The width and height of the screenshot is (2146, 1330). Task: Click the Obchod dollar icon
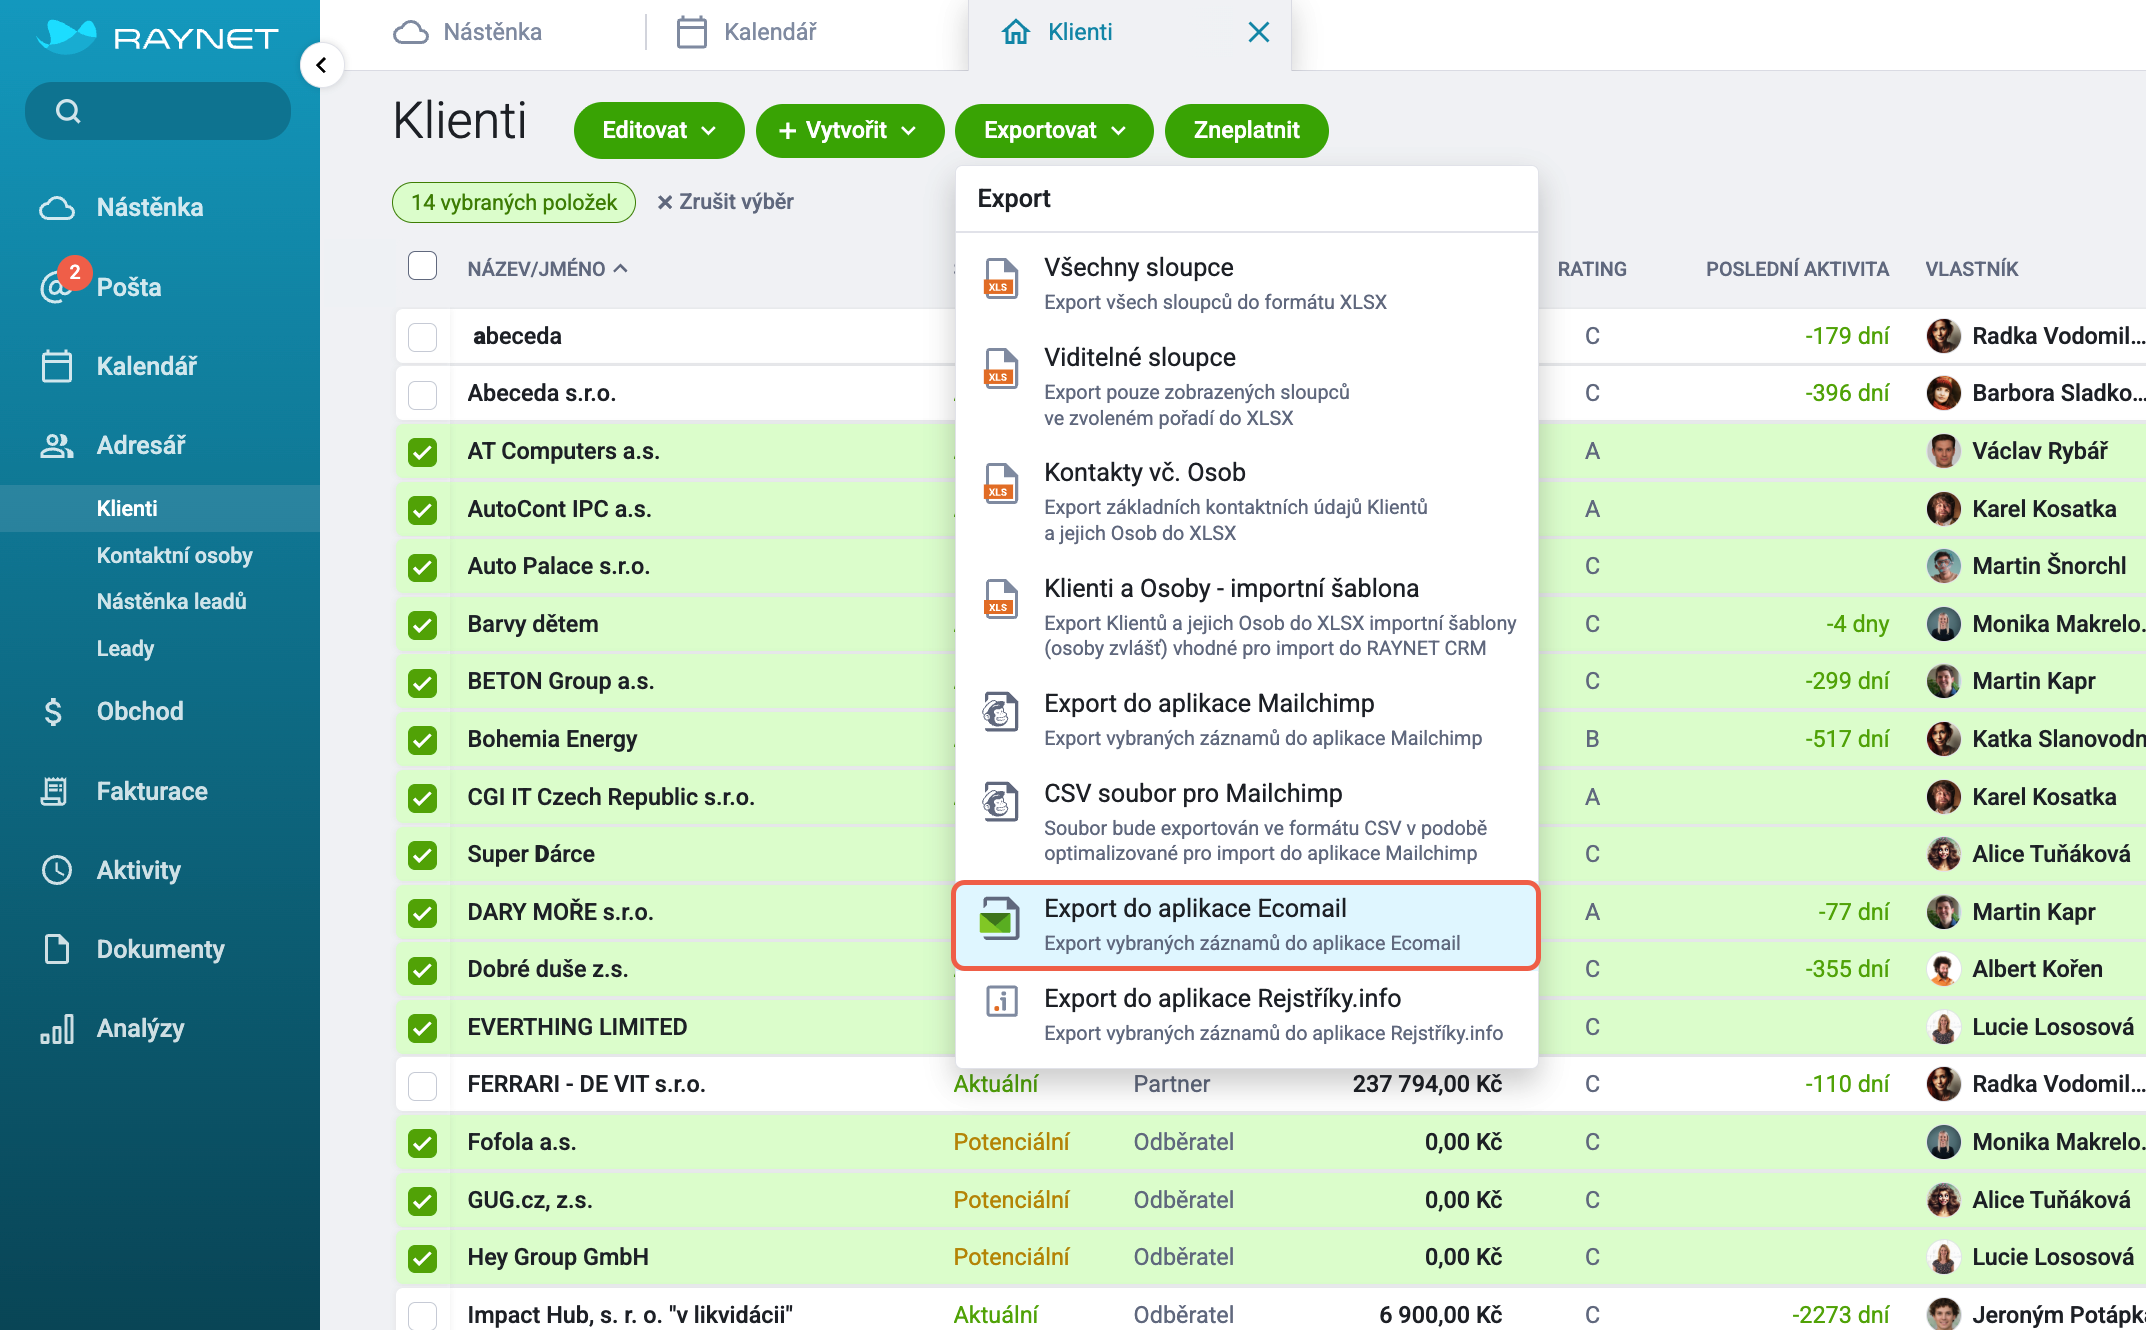[x=54, y=712]
